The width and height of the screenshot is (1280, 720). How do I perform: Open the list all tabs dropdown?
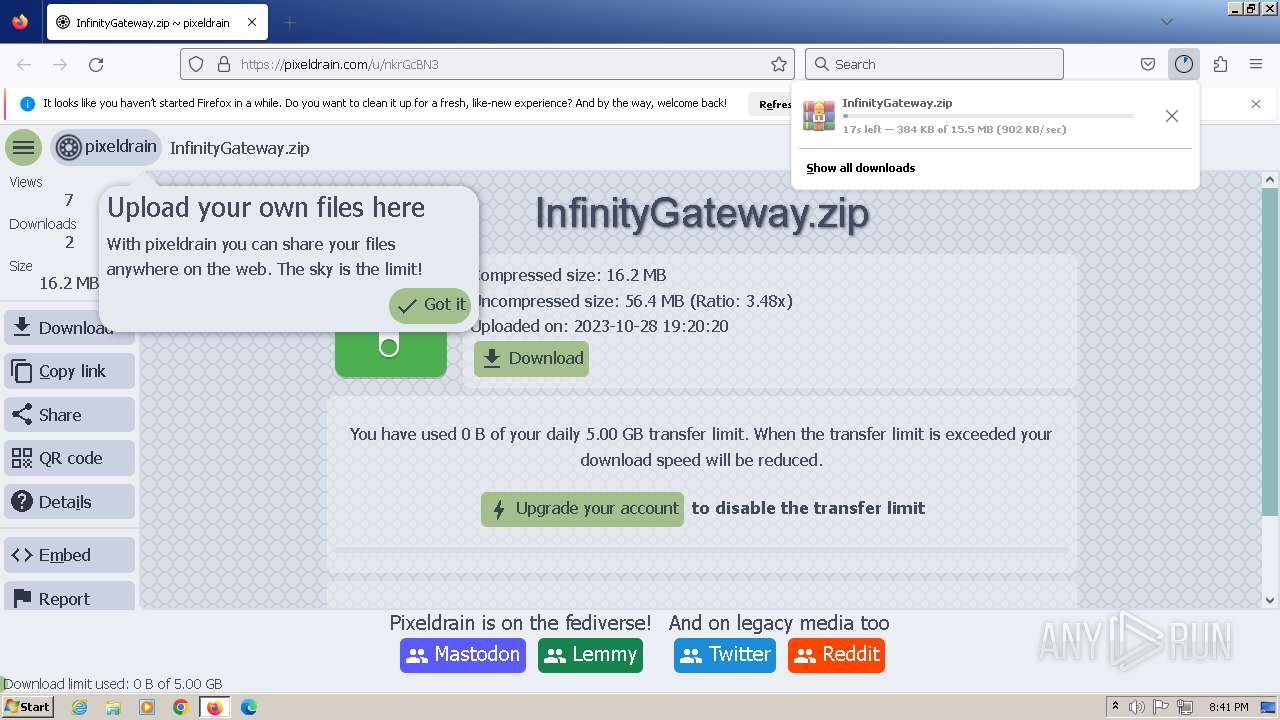(x=1166, y=22)
